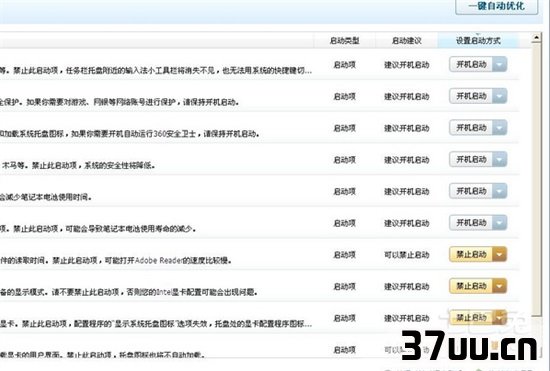The height and width of the screenshot is (371, 550).
Task: Click the 启动类型 column header
Action: click(344, 41)
